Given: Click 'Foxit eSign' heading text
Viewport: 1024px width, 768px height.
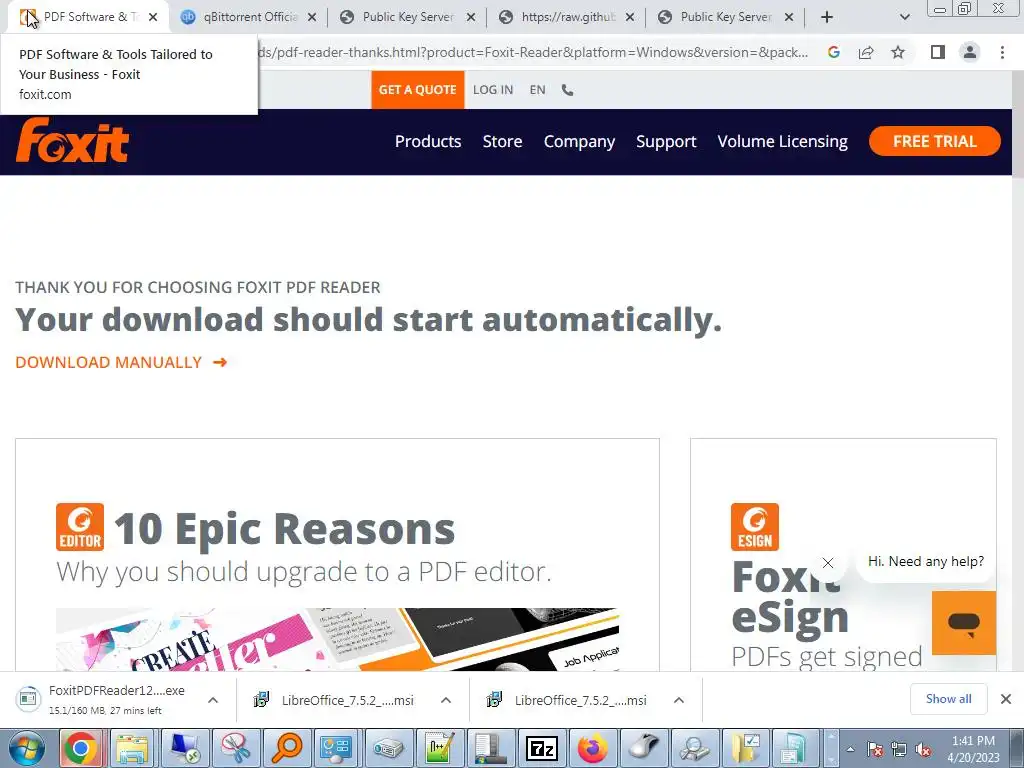Looking at the screenshot, I should click(x=790, y=598).
